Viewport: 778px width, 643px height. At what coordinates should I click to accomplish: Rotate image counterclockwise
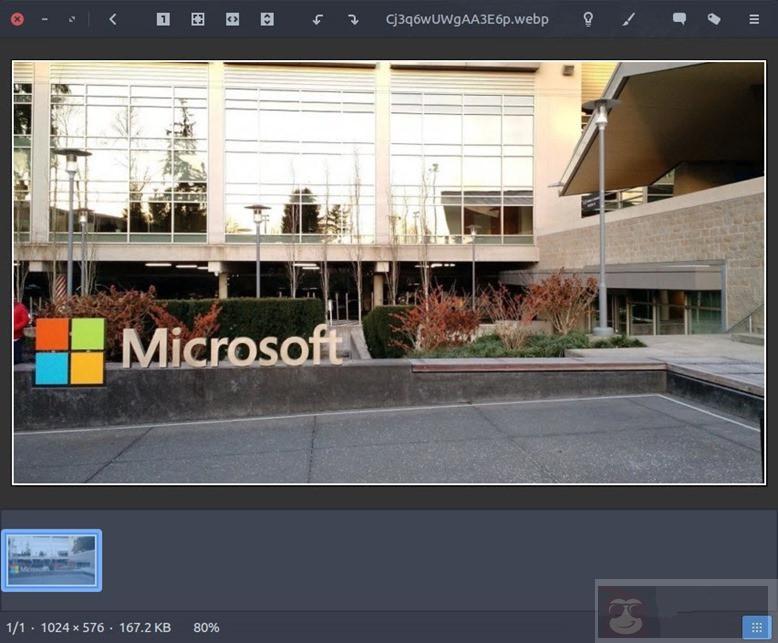[x=318, y=19]
